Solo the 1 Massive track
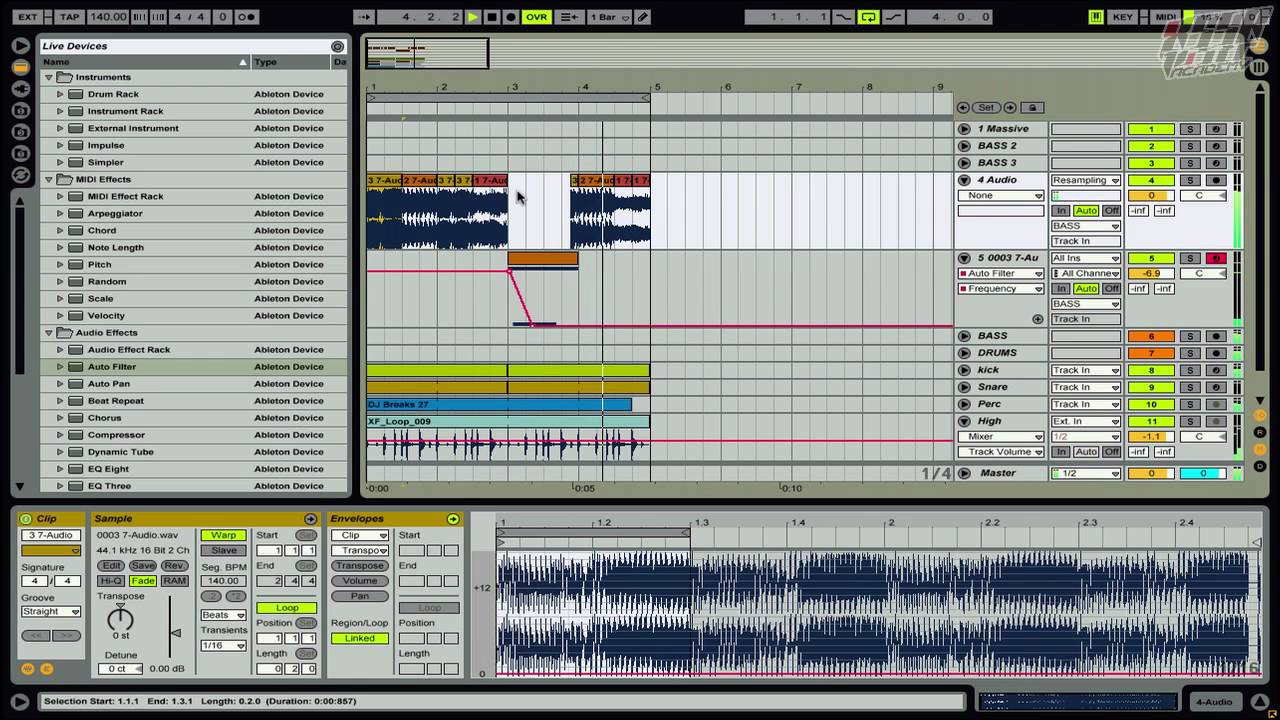The height and width of the screenshot is (720, 1280). (x=1190, y=129)
